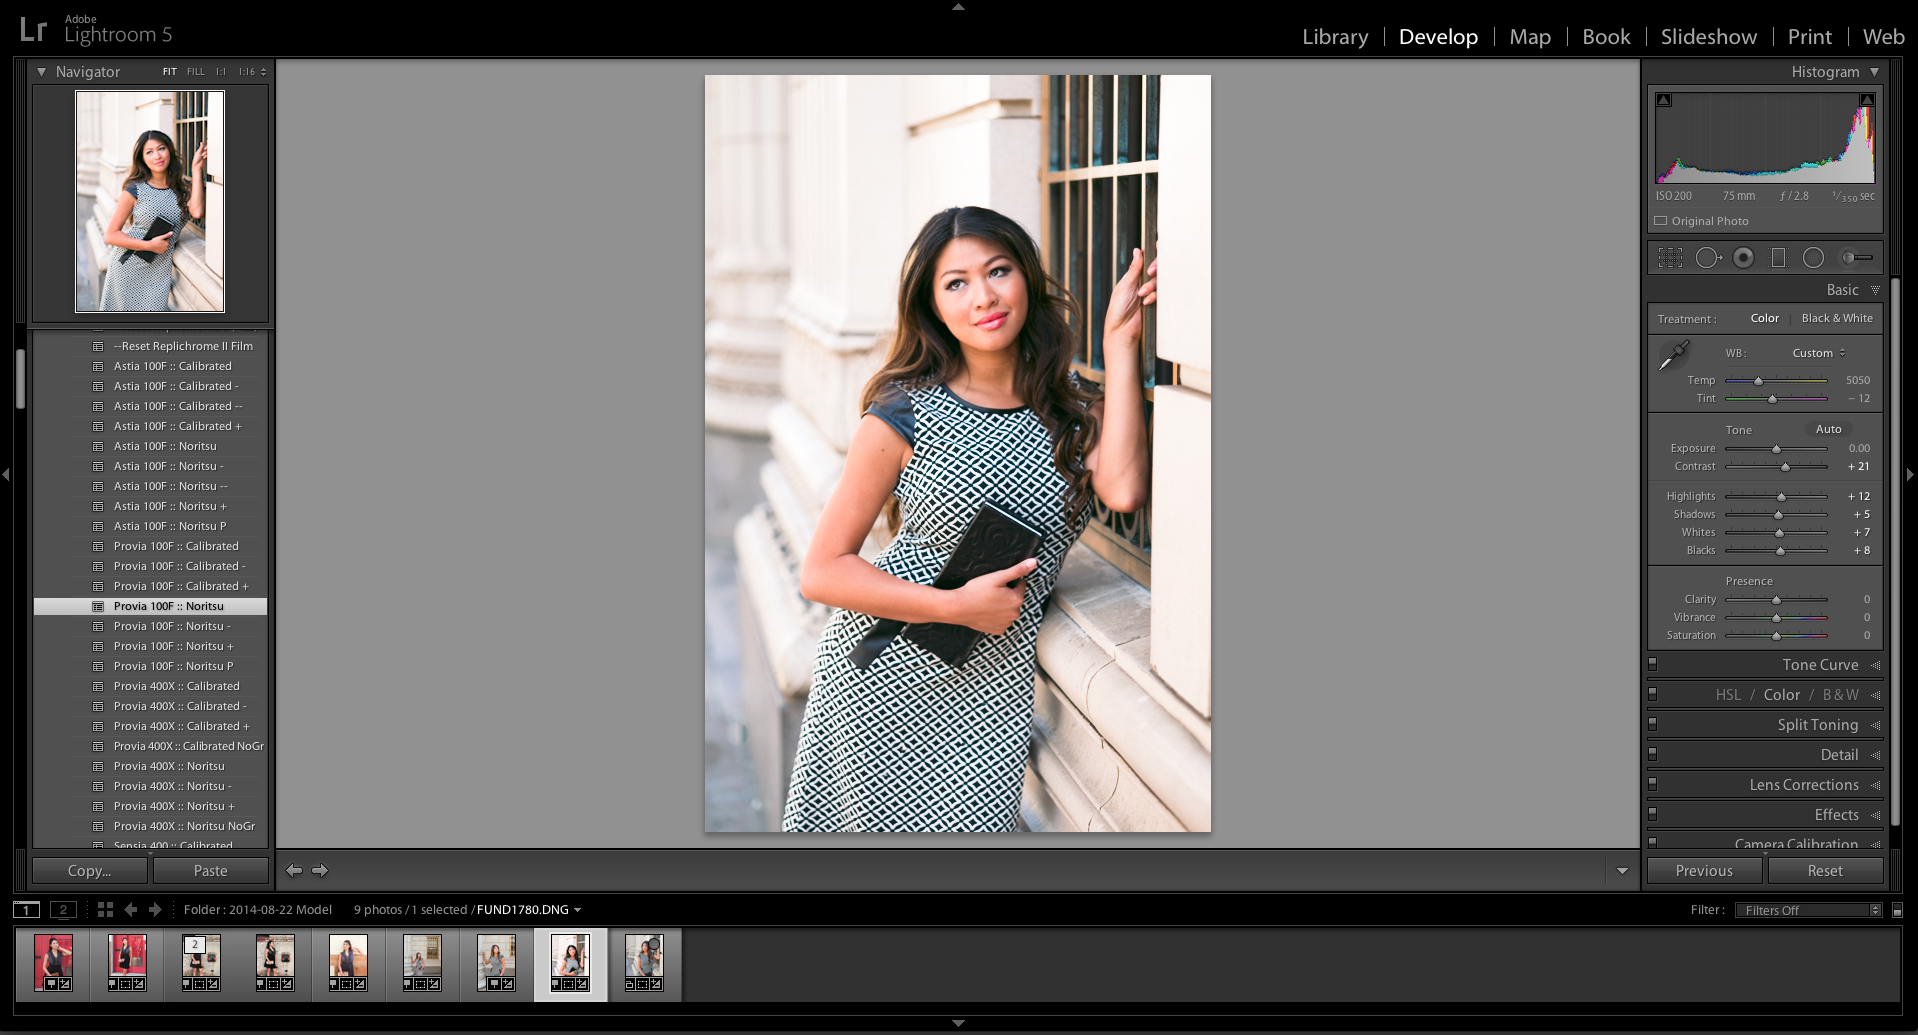Select the Graduated Filter tool

(1778, 258)
